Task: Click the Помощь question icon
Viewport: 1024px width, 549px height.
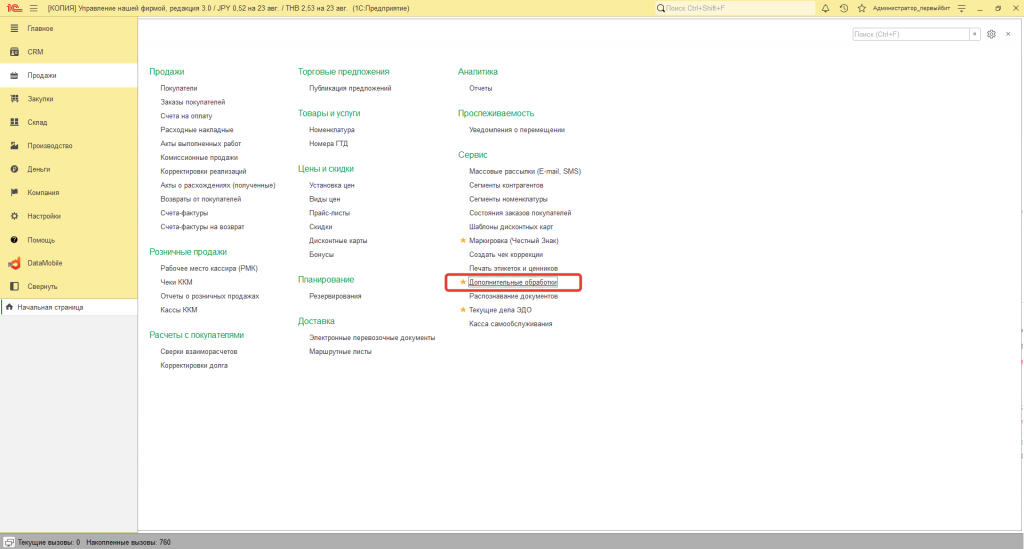Action: (x=14, y=240)
